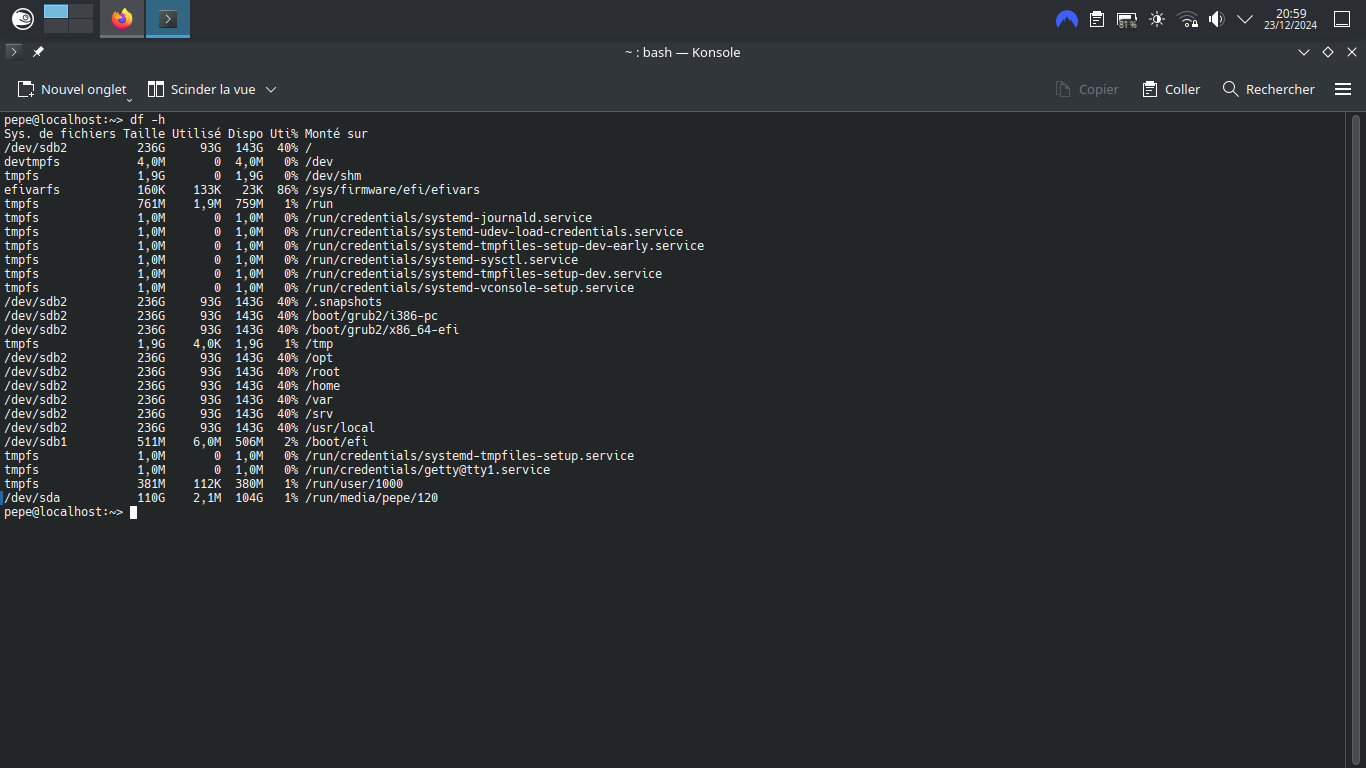
Task: Check the battery status tray icon
Action: pos(1127,19)
